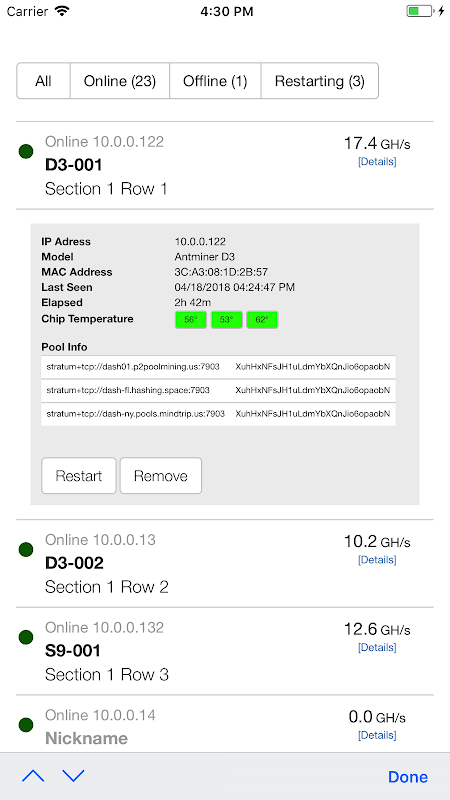Select dash-ny.pools.mindtrip.us pool row
This screenshot has width=450, height=800.
coord(218,414)
